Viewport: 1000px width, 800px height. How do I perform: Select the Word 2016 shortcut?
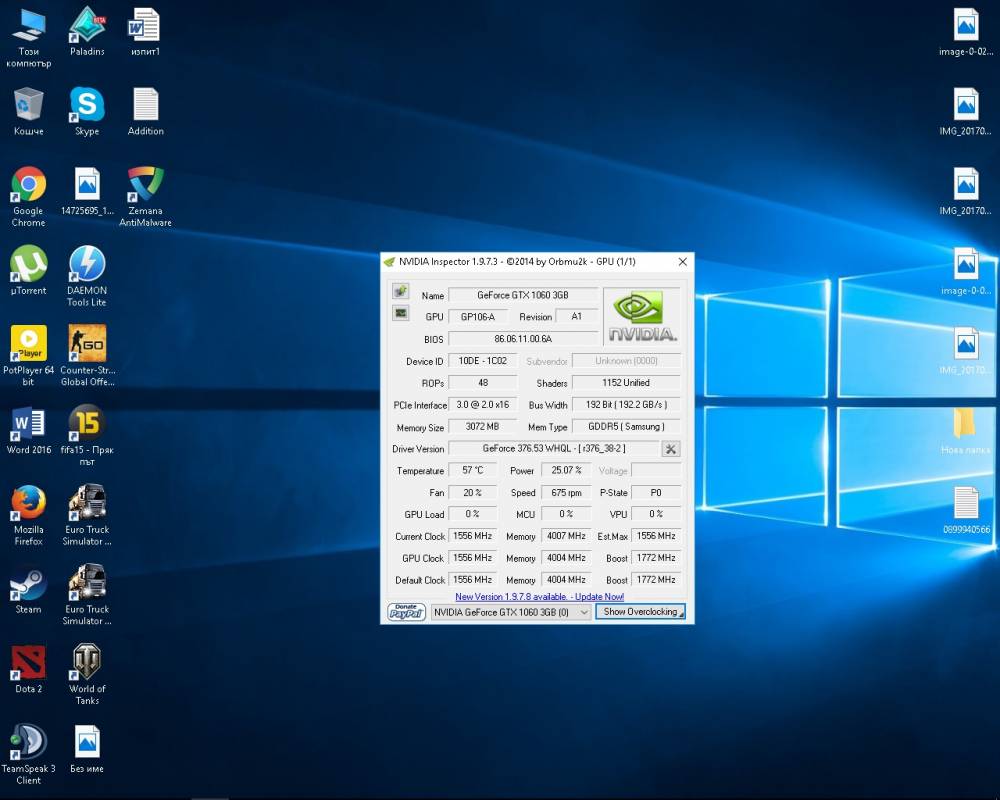click(28, 431)
